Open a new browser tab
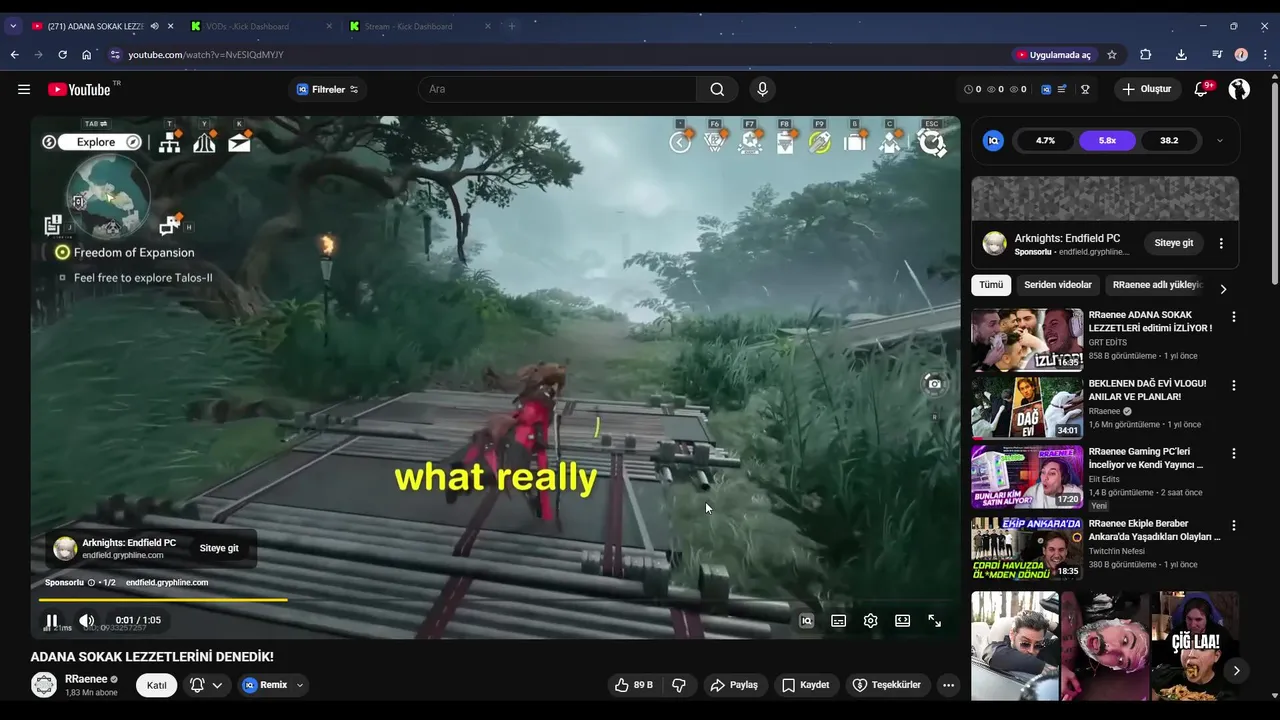The height and width of the screenshot is (720, 1280). tap(511, 26)
